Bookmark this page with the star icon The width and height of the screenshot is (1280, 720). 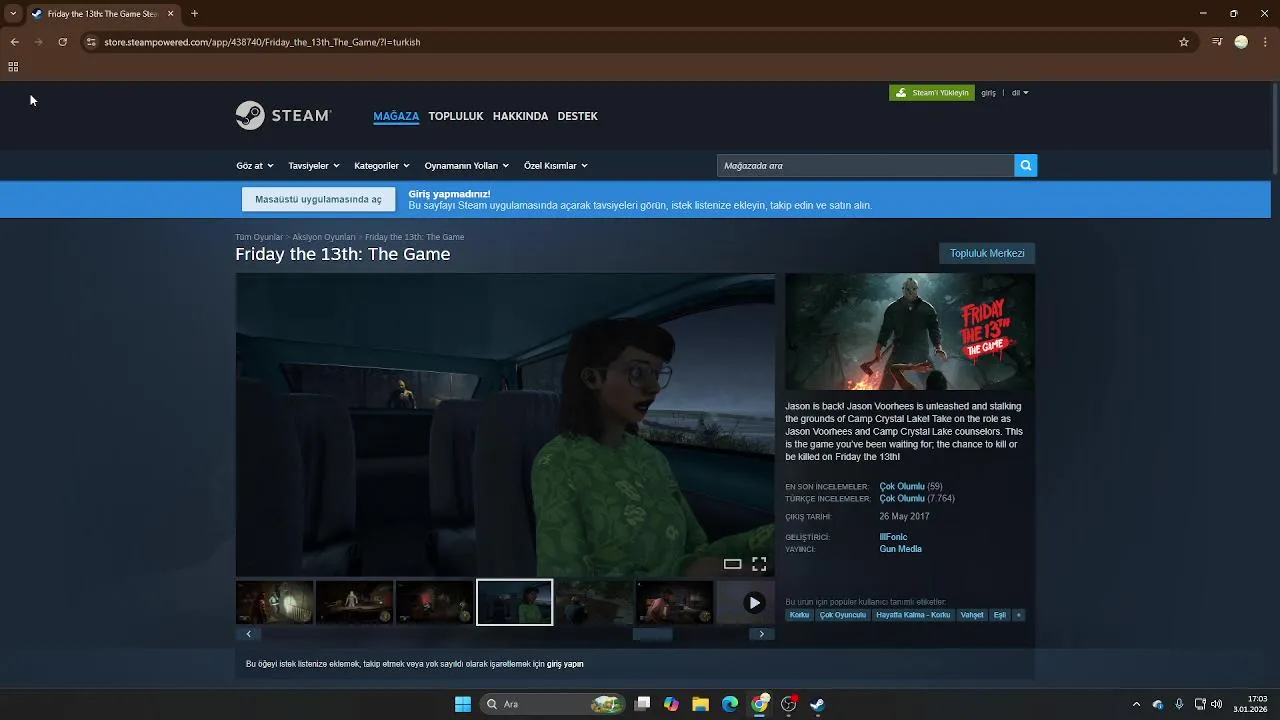(x=1184, y=42)
